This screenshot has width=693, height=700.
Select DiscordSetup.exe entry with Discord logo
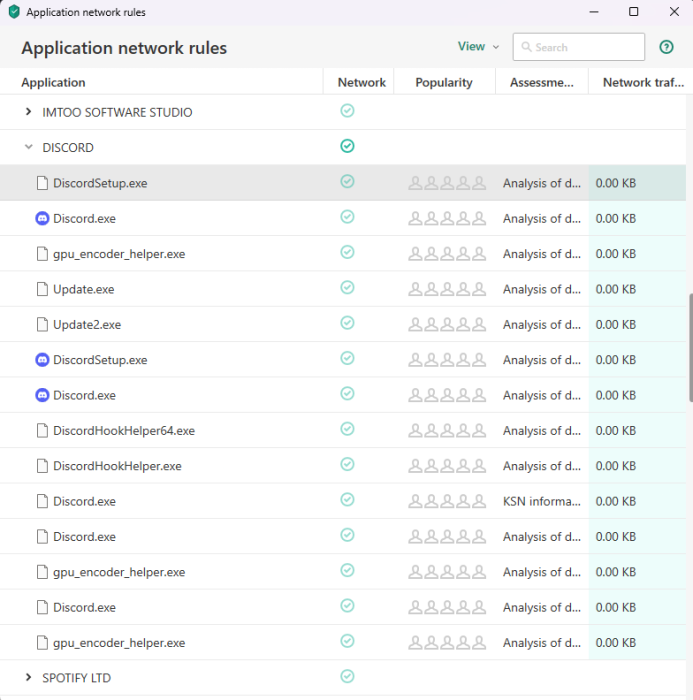tap(100, 360)
